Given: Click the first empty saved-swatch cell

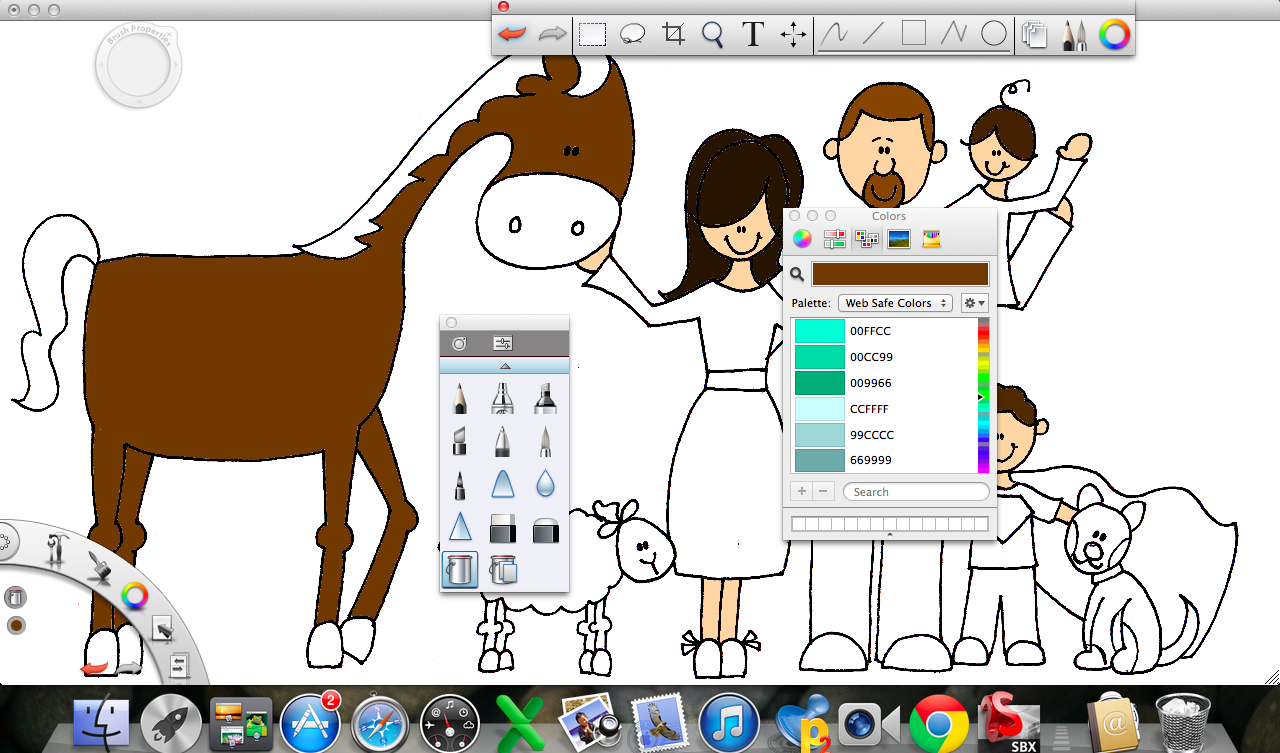Looking at the screenshot, I should tap(797, 524).
